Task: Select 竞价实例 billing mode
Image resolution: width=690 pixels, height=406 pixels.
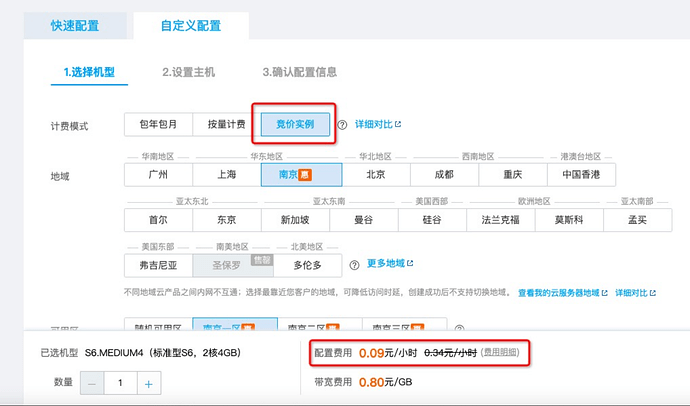Action: [x=295, y=124]
